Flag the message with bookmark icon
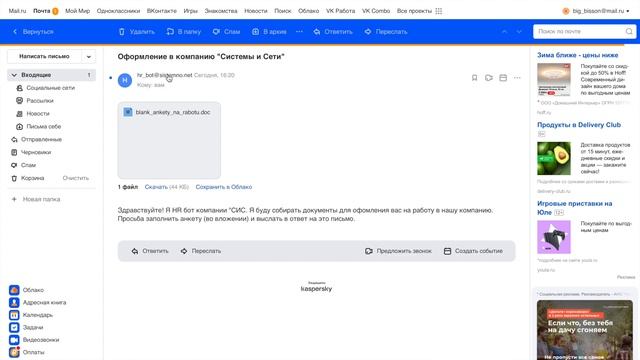 coord(474,78)
